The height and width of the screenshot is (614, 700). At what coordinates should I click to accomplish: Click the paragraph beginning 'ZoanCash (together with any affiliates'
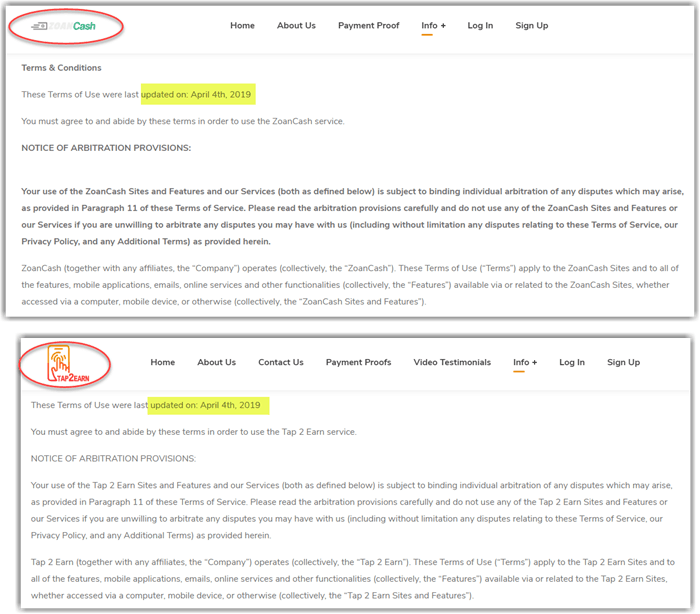[x=350, y=285]
